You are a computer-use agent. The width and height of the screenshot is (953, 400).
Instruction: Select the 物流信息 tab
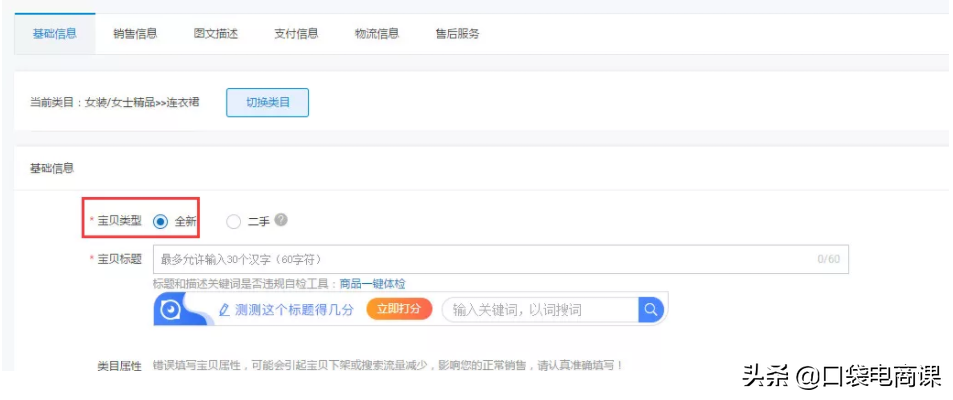(377, 33)
